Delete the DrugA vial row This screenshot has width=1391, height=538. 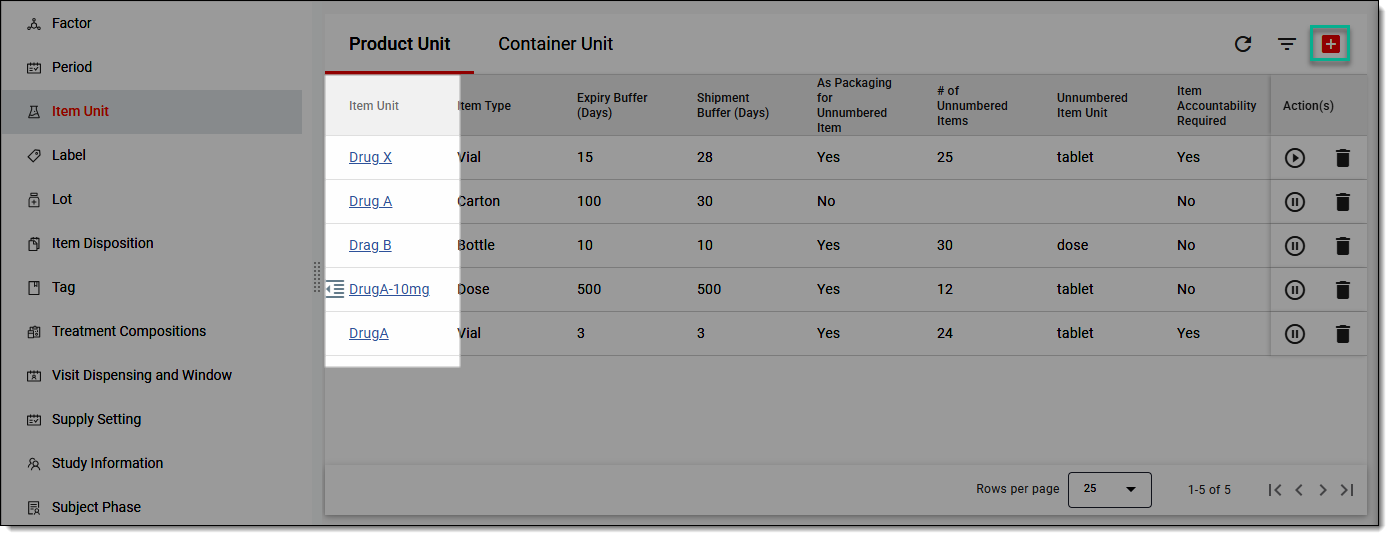(1343, 334)
